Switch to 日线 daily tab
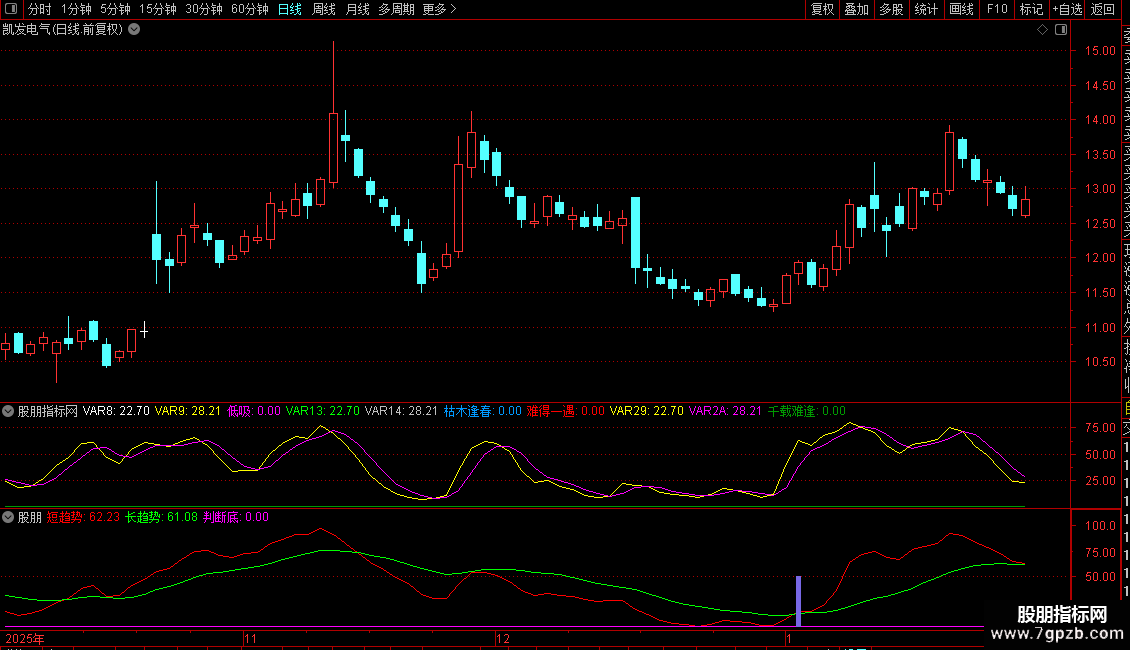The height and width of the screenshot is (650, 1130). pos(289,9)
